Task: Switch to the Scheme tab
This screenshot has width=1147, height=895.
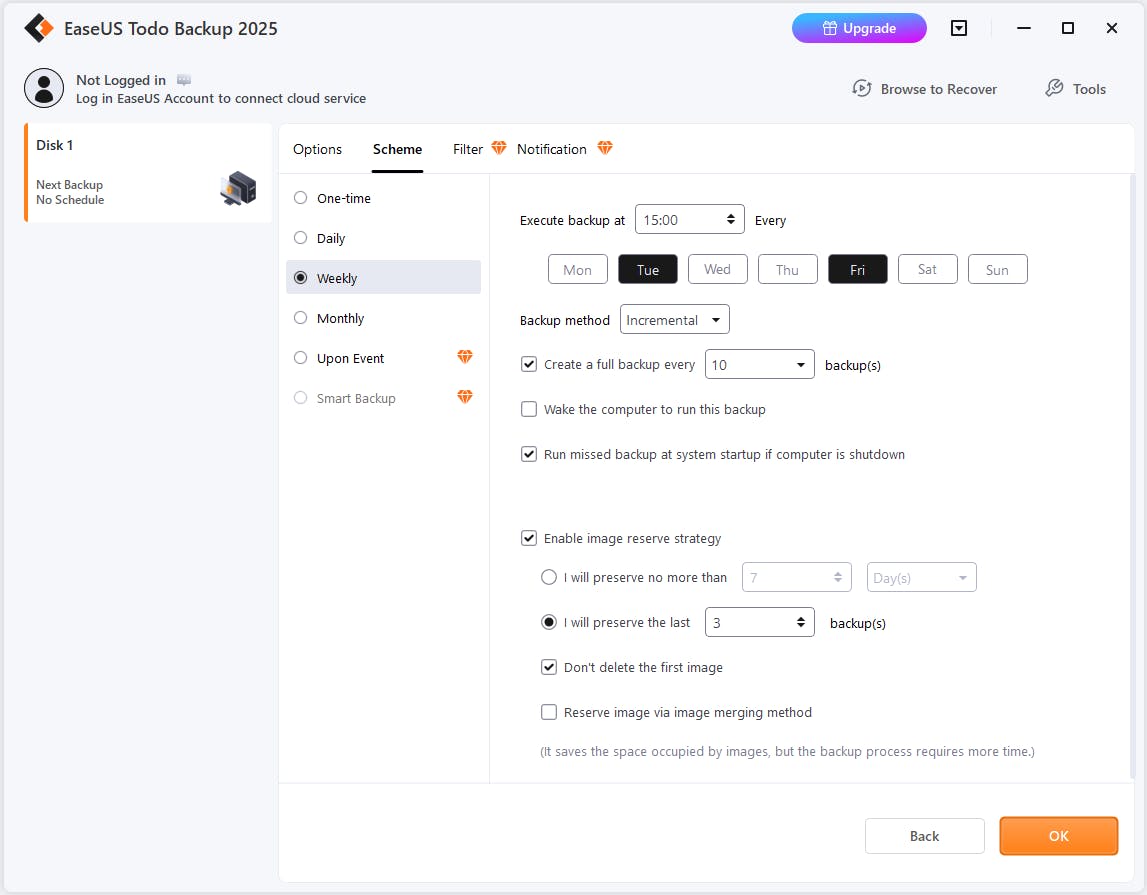Action: (397, 149)
